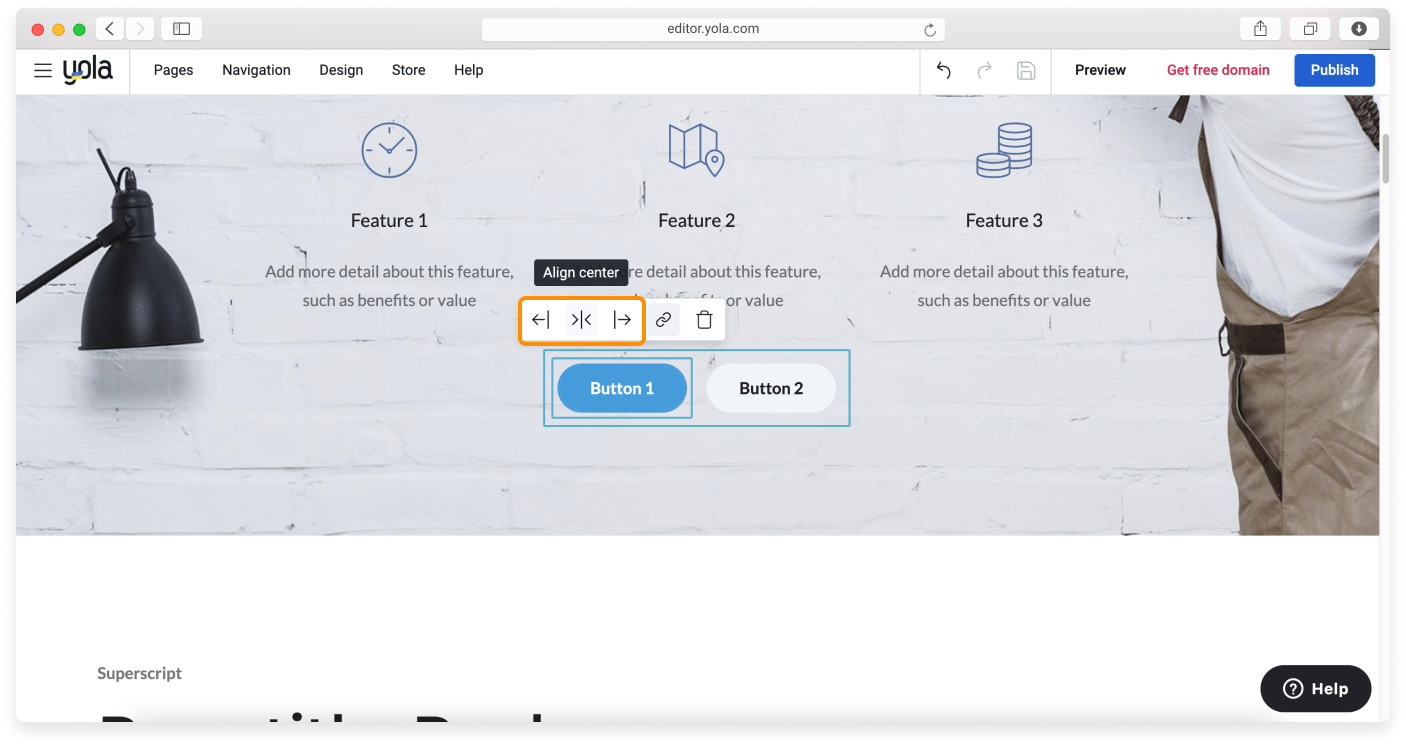
Task: Delete button using trash icon
Action: [704, 320]
